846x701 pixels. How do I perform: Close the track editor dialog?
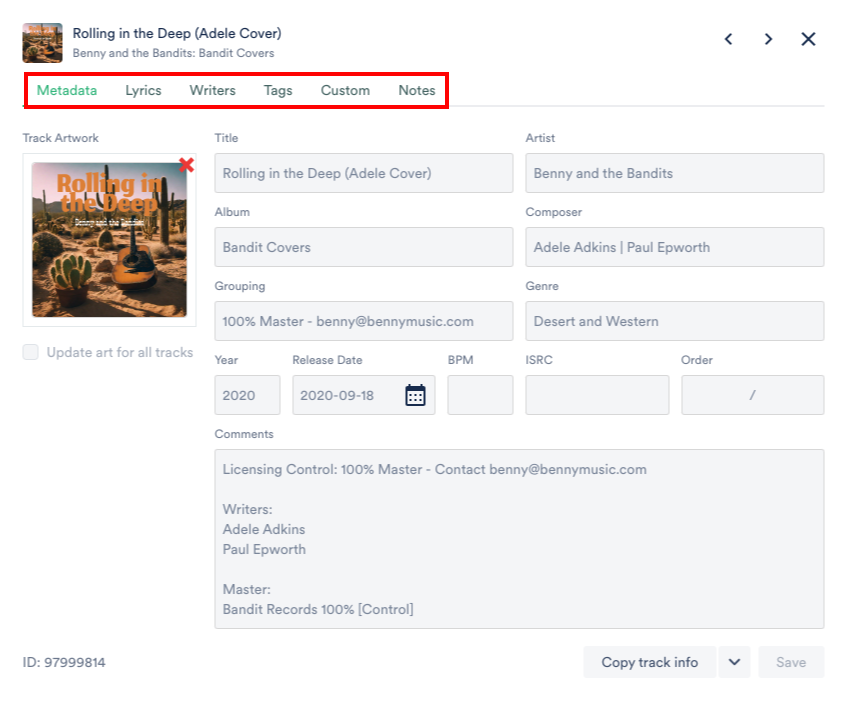coord(807,40)
